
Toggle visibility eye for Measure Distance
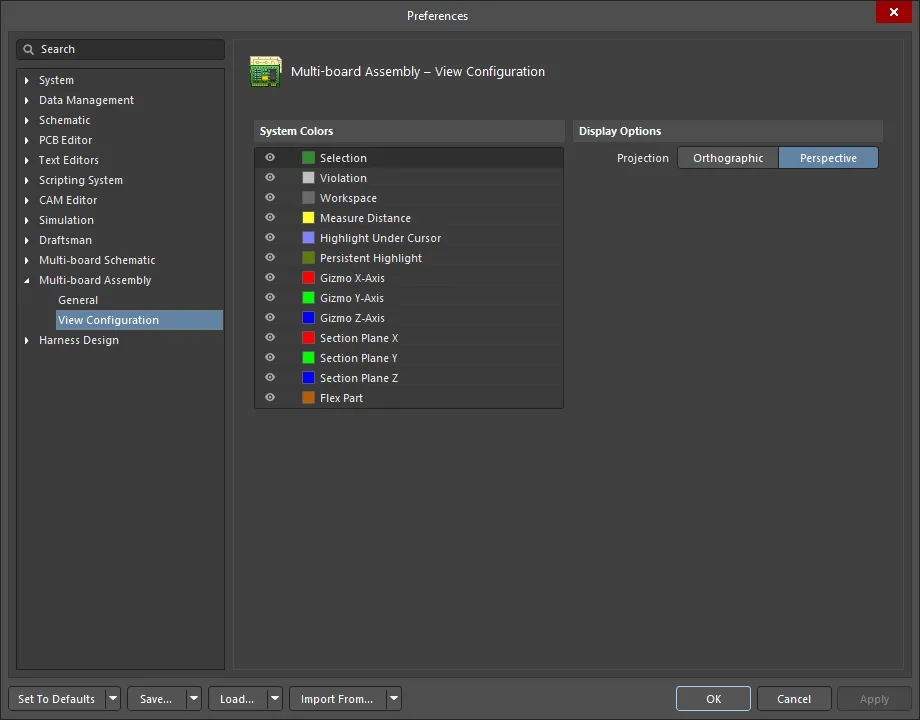pyautogui.click(x=270, y=217)
